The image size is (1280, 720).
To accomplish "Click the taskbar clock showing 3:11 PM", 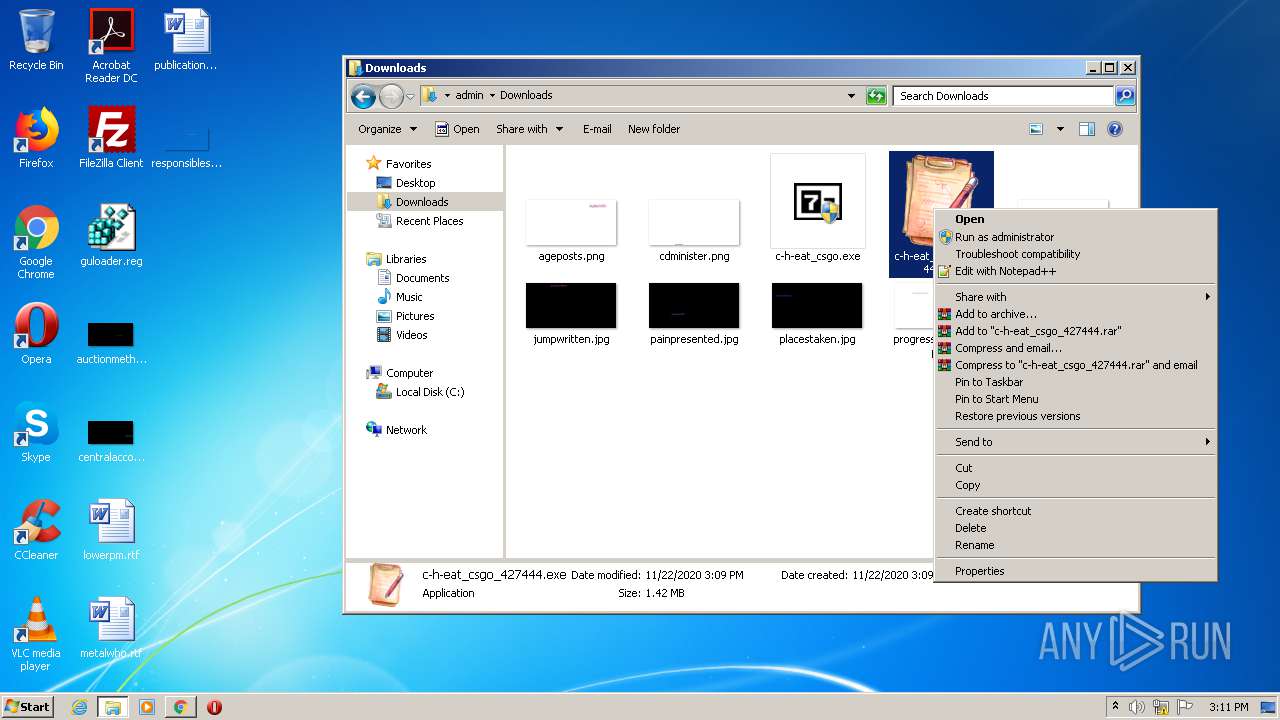I will [1228, 707].
